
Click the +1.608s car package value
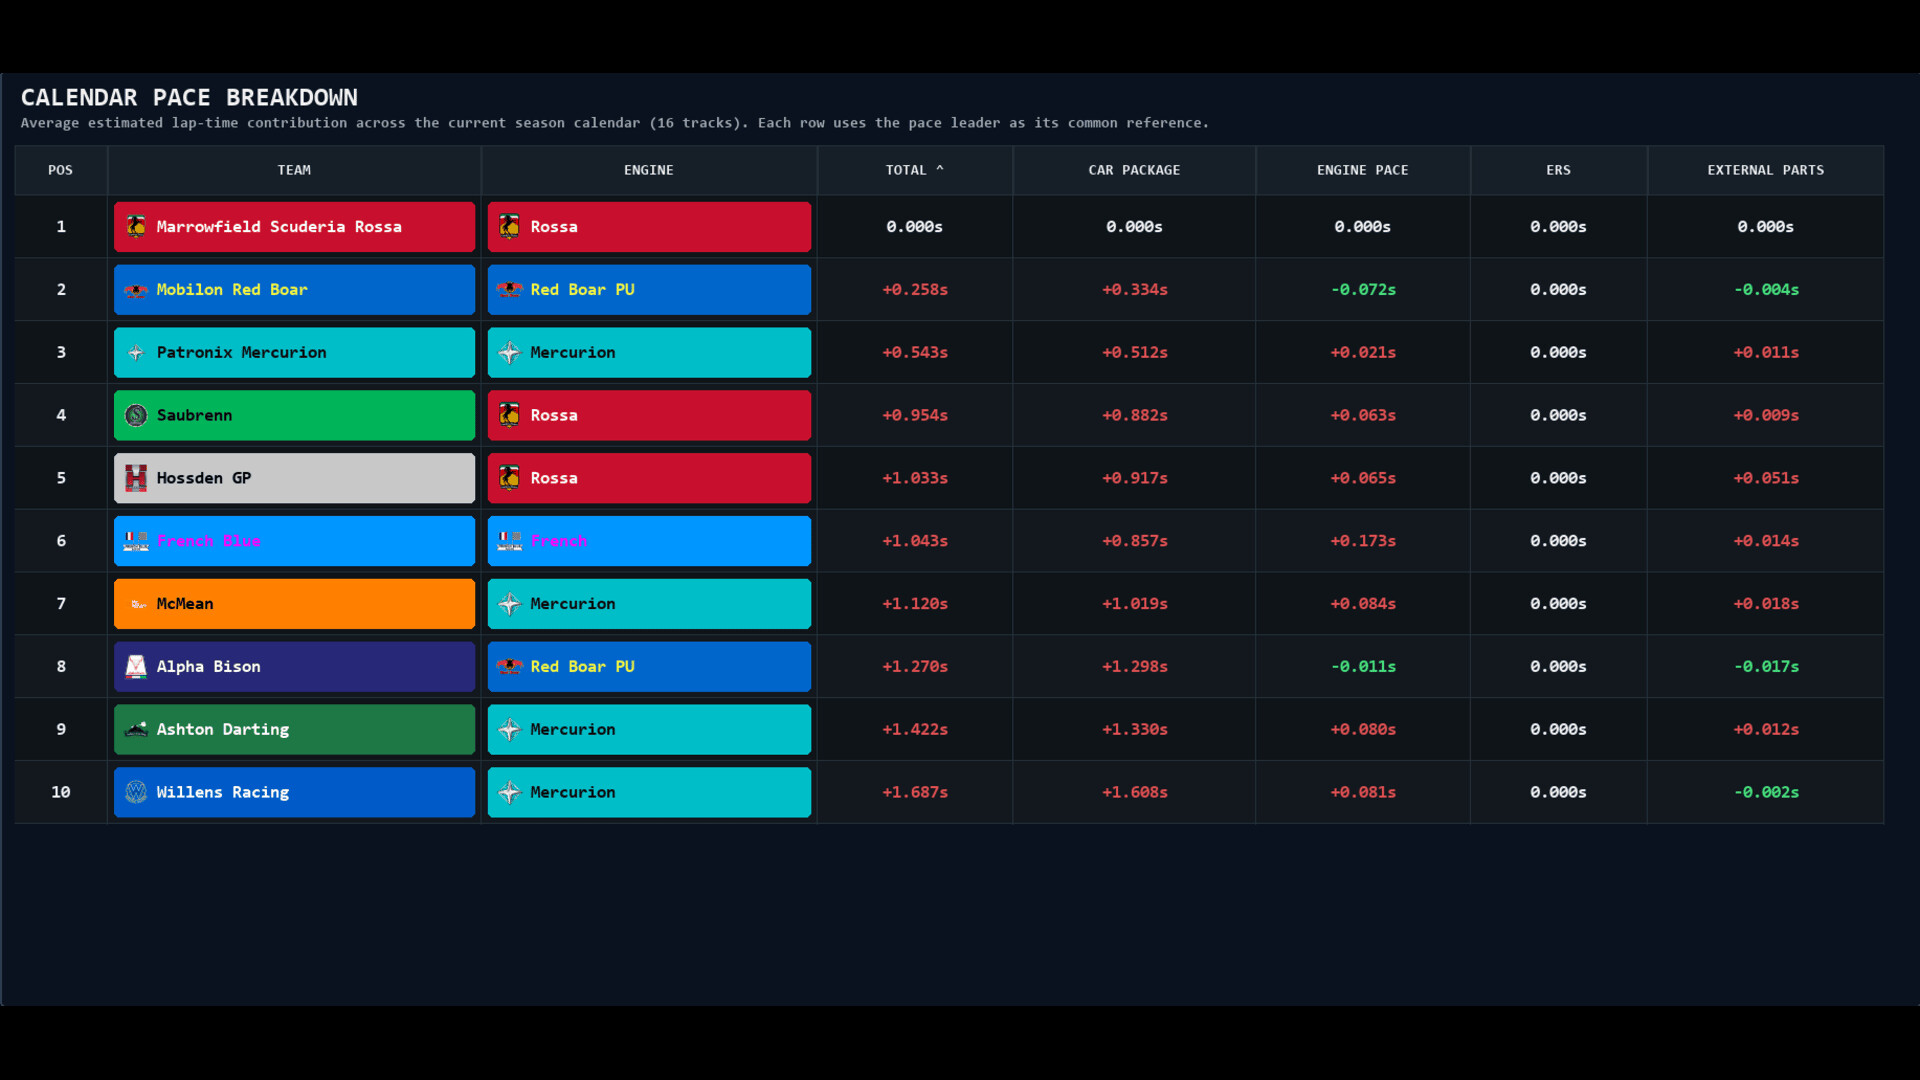(1135, 792)
